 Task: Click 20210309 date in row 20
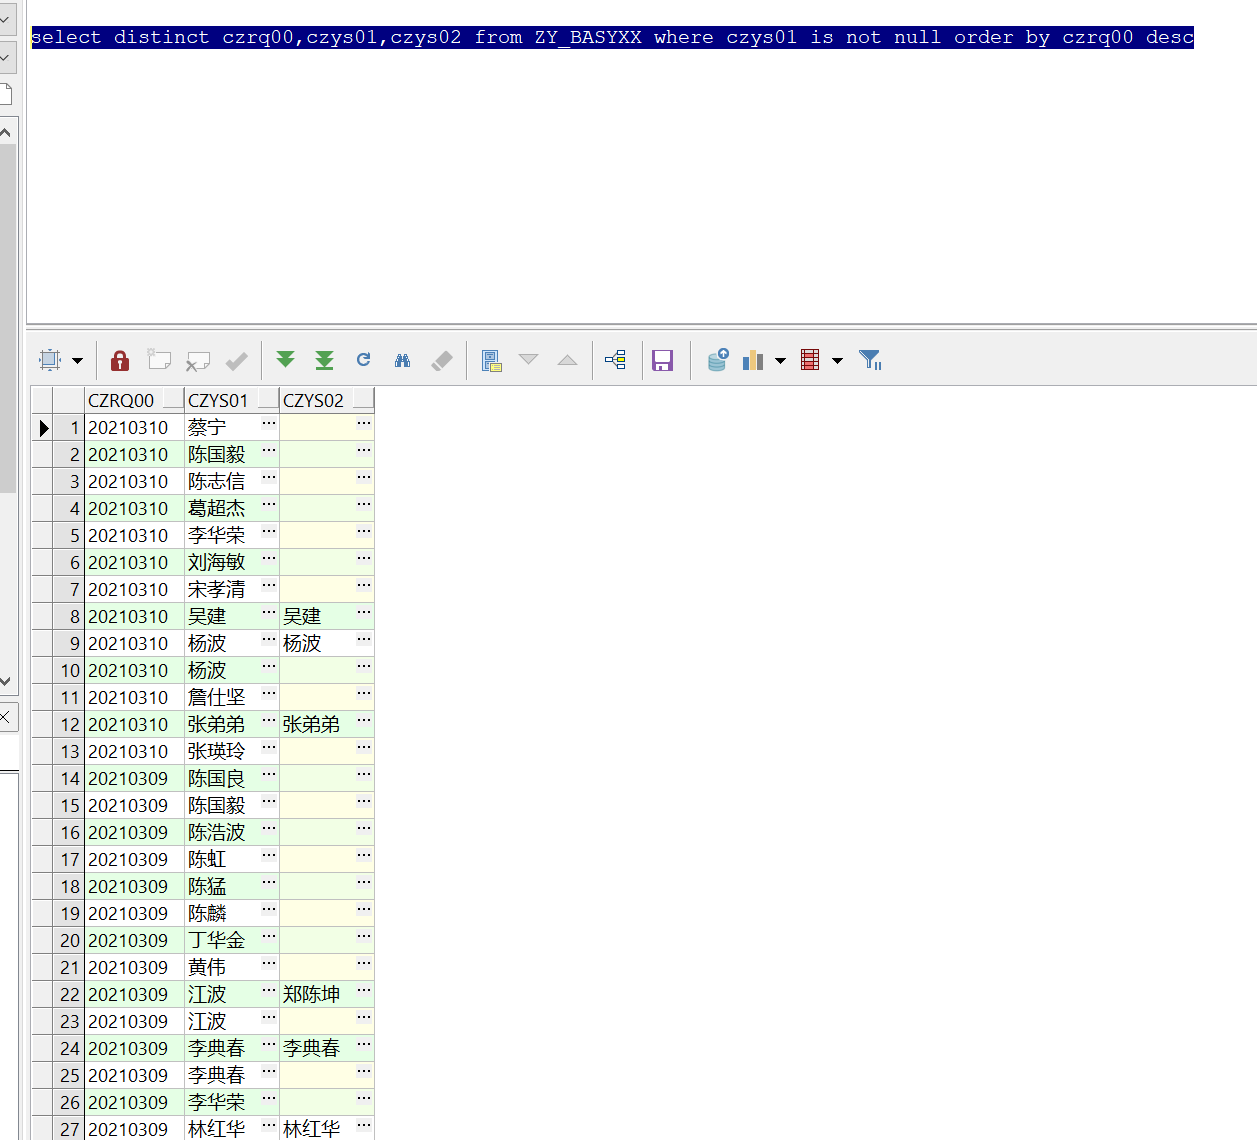click(x=134, y=941)
